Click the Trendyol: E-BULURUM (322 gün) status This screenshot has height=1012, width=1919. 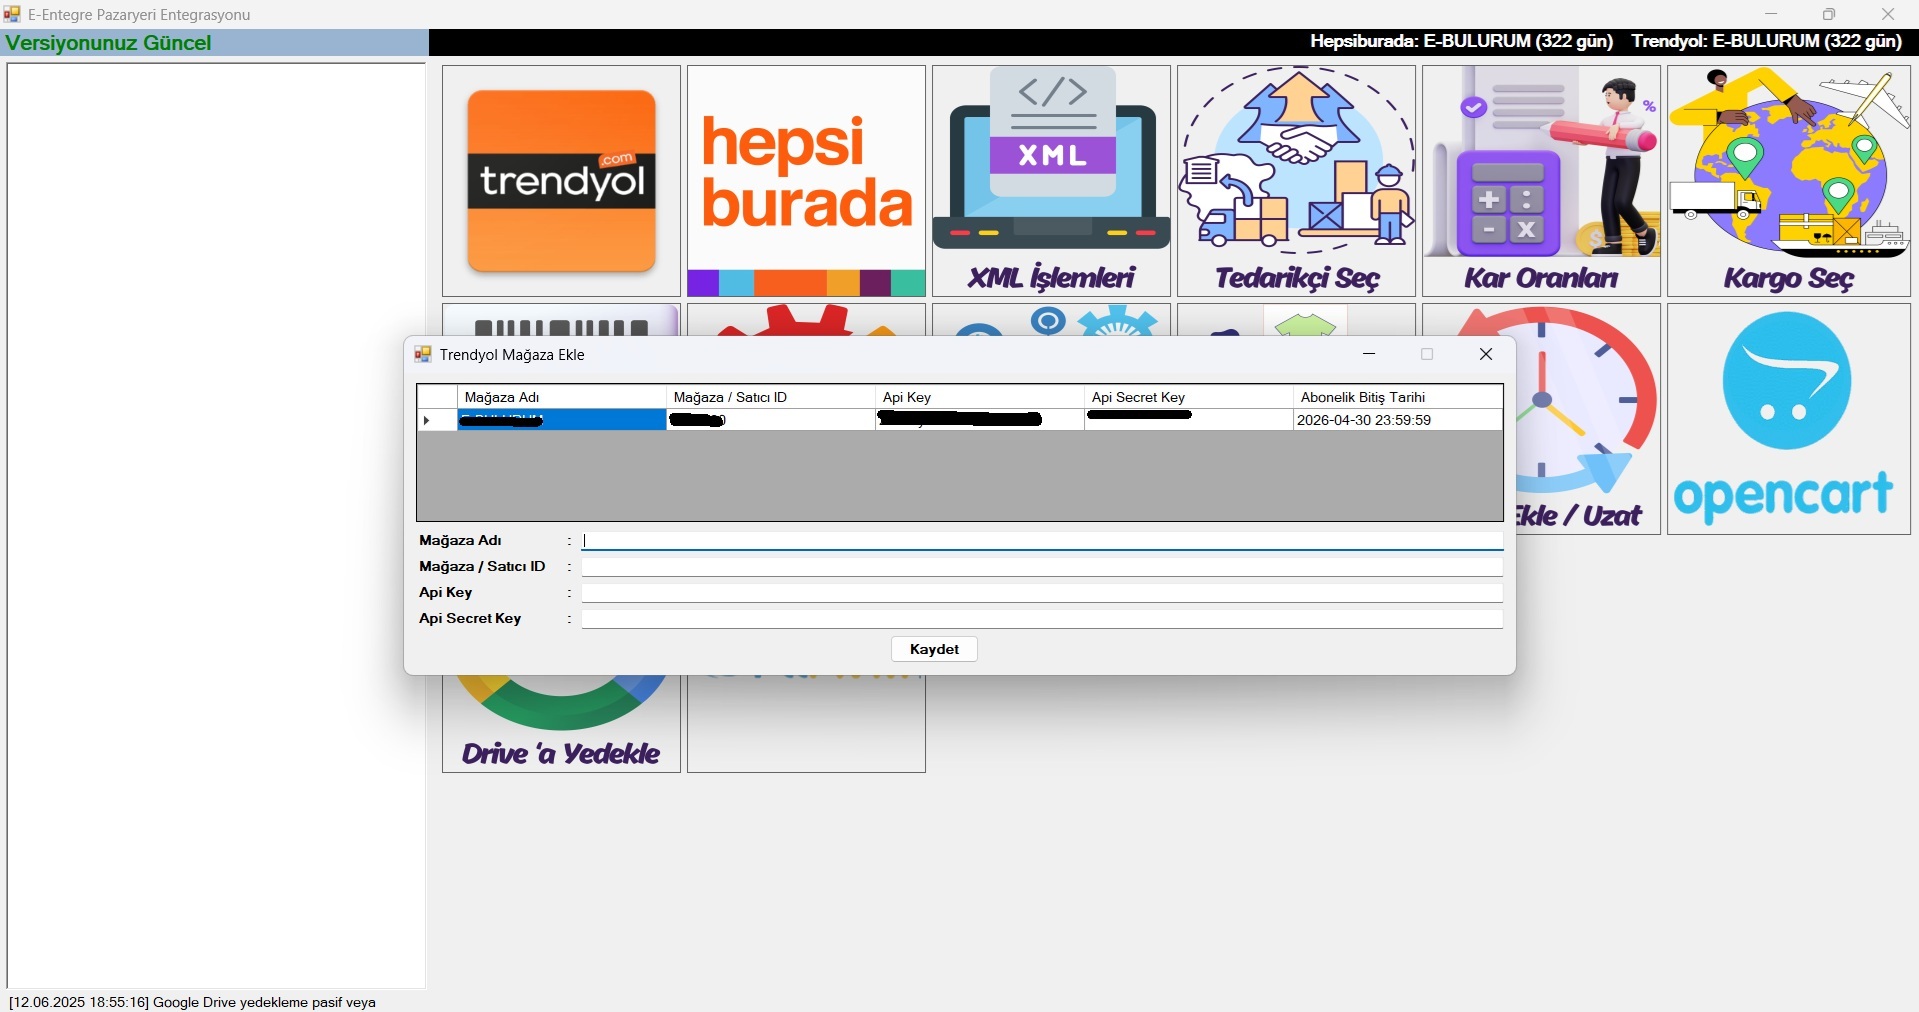tap(1767, 41)
